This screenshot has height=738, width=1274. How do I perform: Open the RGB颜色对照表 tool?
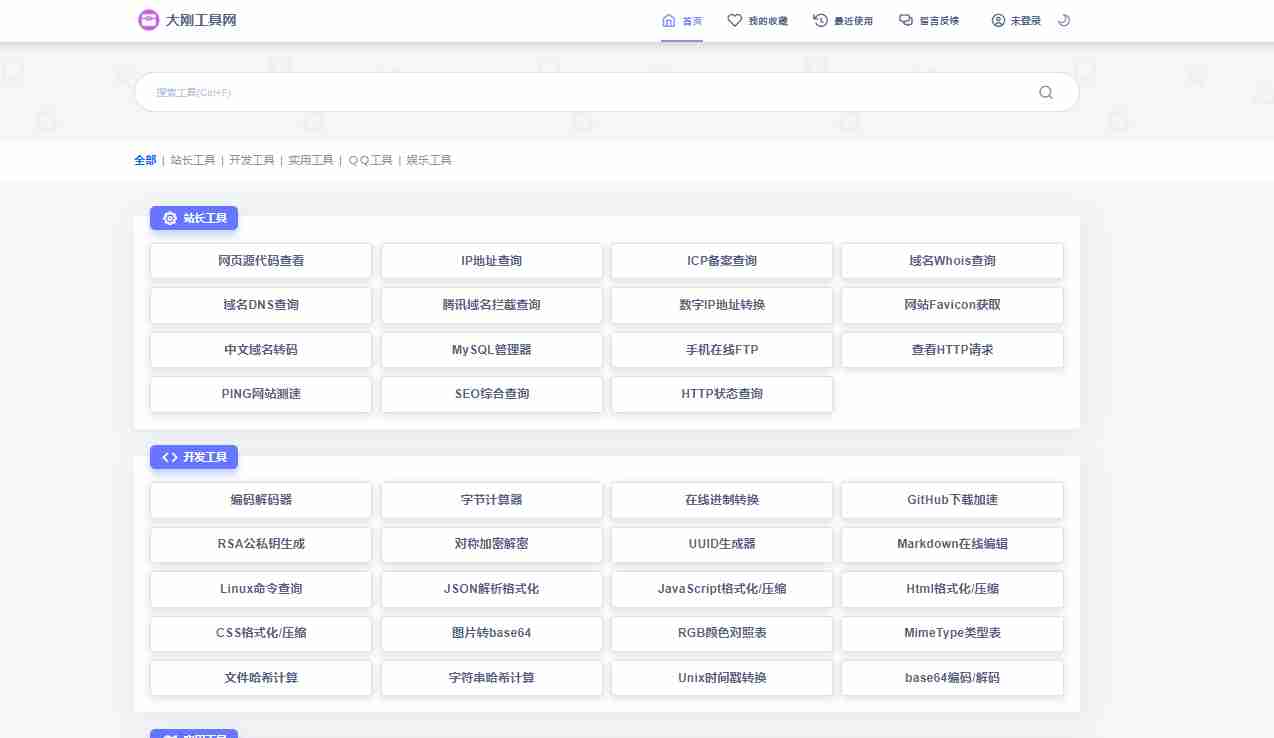(721, 633)
